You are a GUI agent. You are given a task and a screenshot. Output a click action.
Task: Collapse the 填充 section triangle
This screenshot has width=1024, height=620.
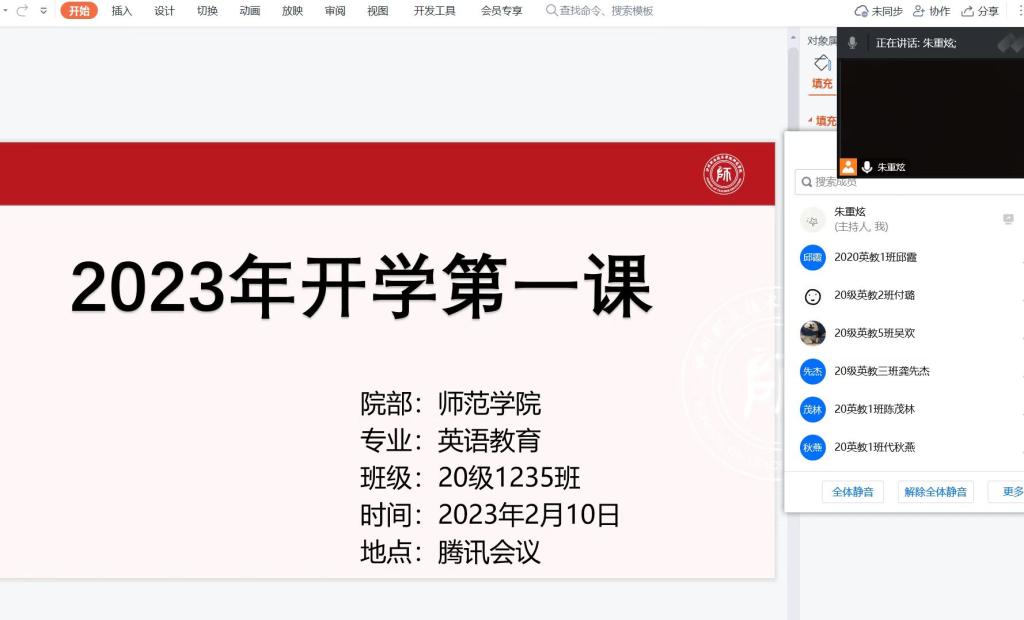[810, 121]
